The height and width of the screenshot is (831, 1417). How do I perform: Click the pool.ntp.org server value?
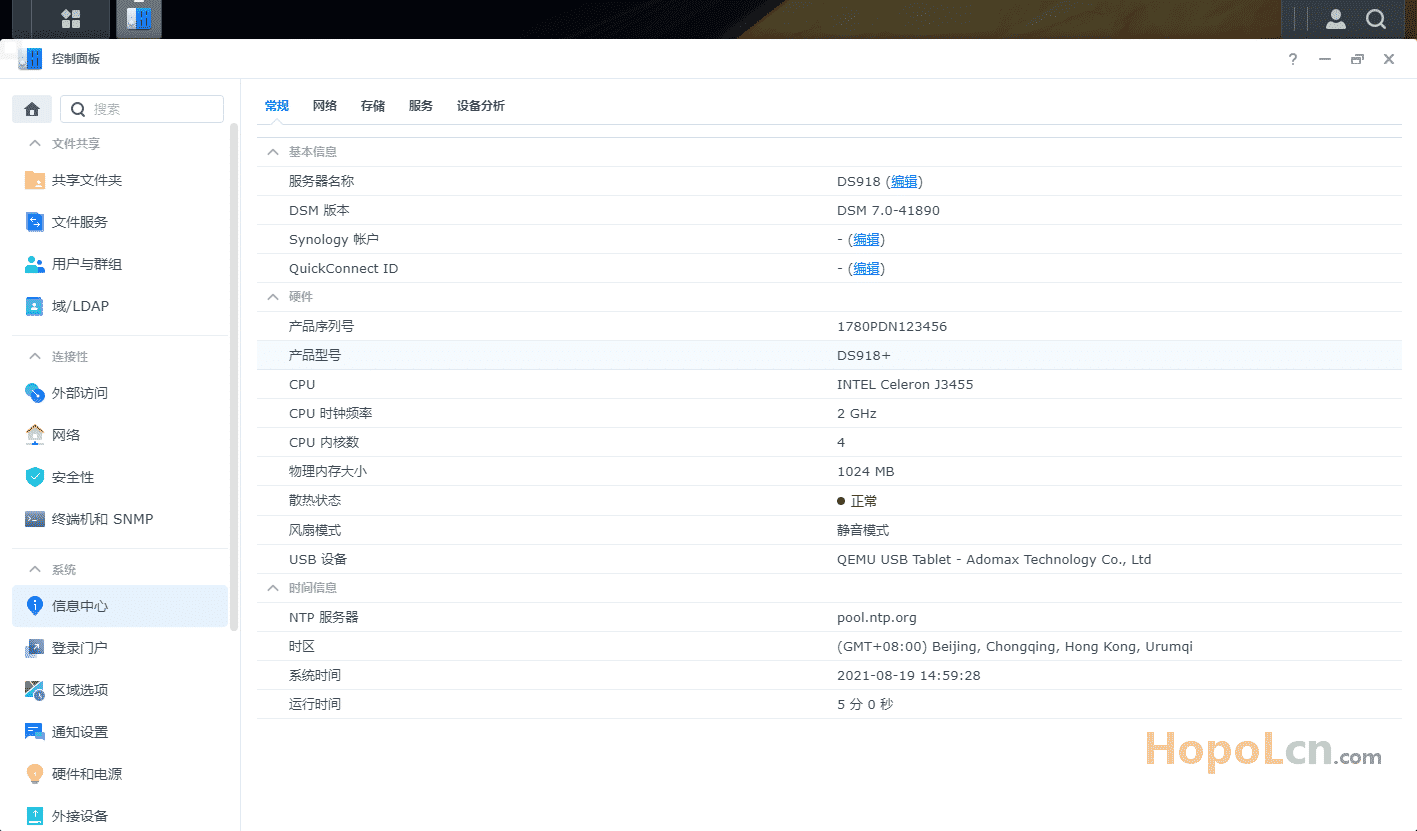[x=877, y=618]
